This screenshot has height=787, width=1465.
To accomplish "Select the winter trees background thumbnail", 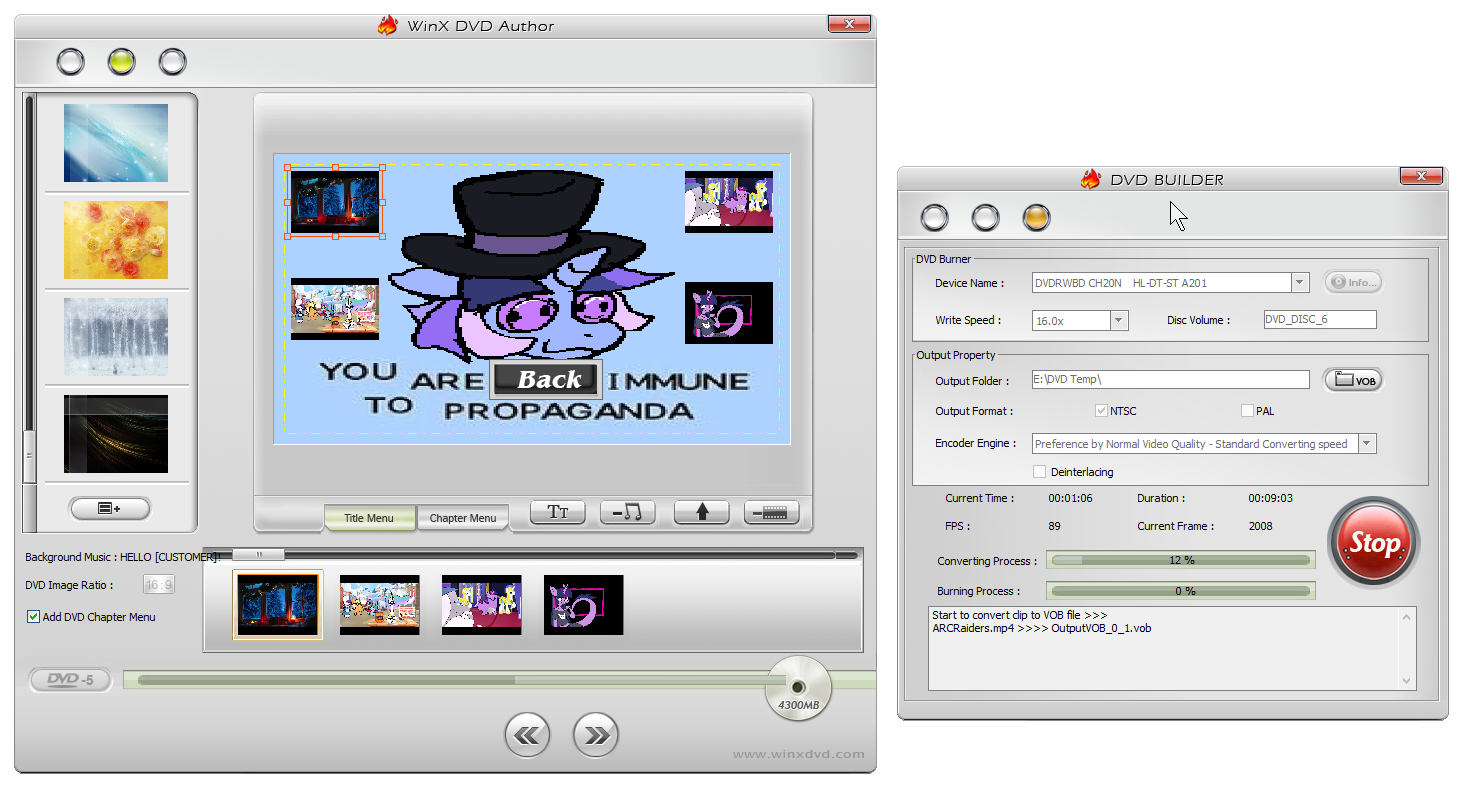I will pos(116,337).
